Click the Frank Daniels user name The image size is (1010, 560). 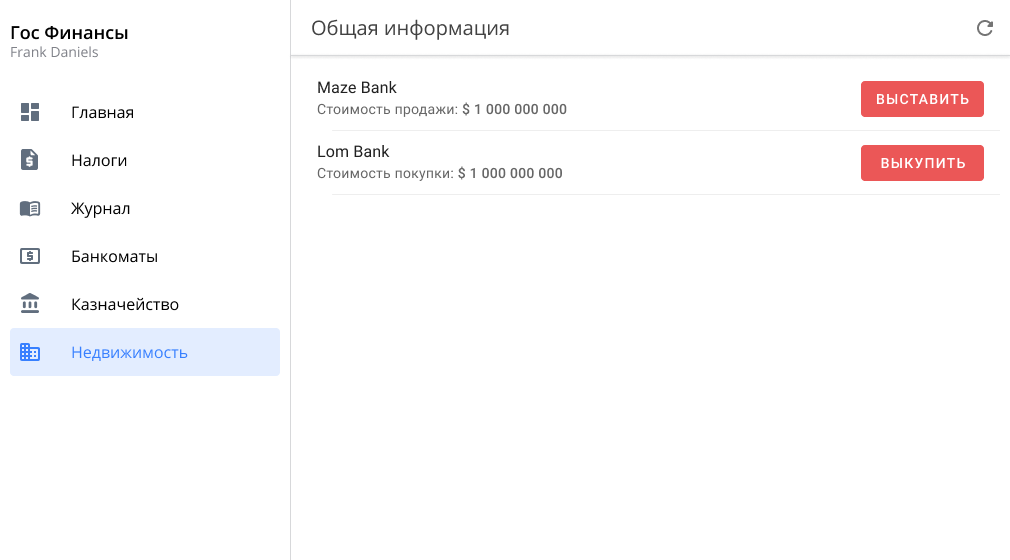tap(54, 52)
